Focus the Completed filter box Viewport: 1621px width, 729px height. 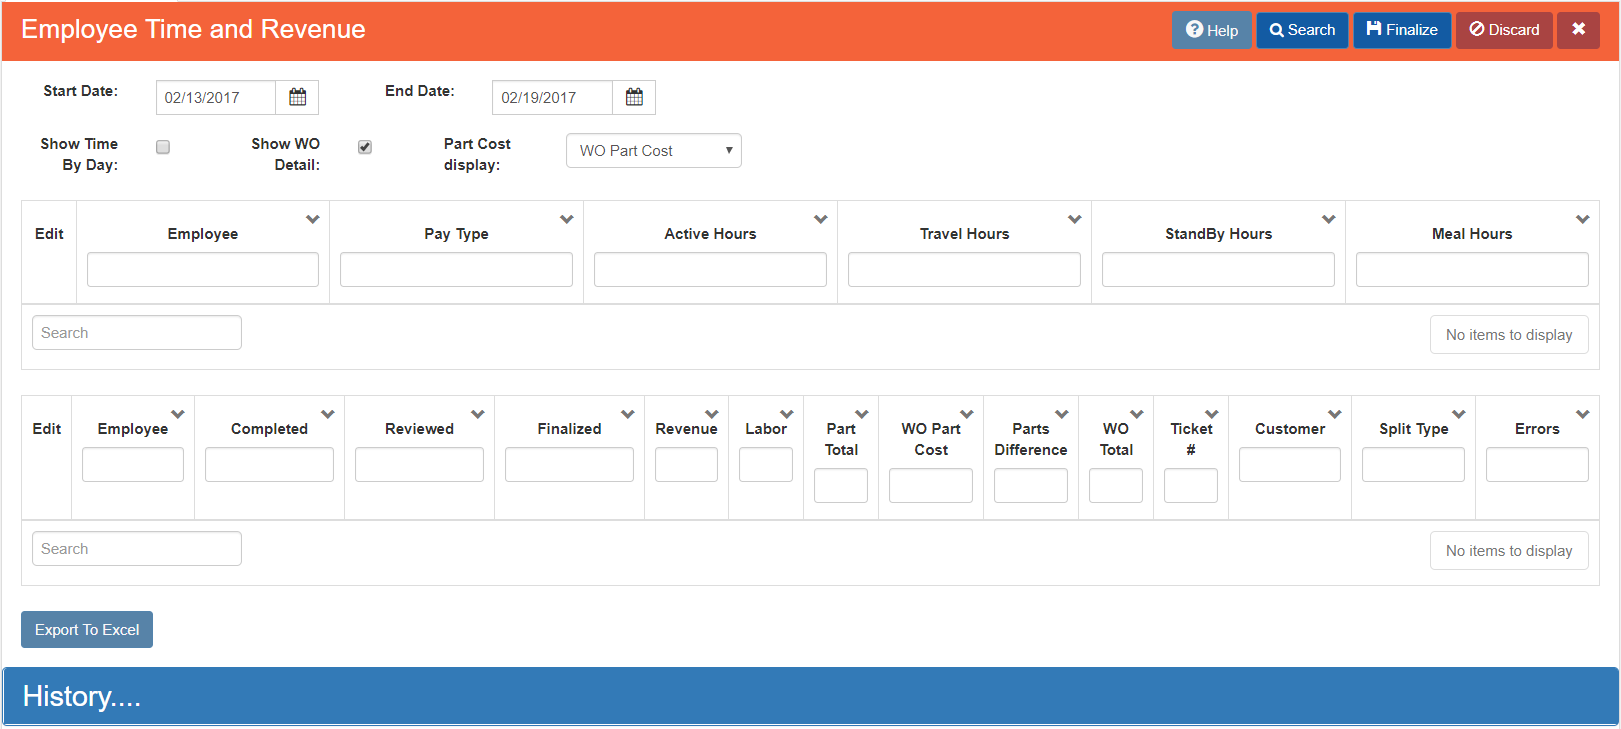pos(269,464)
